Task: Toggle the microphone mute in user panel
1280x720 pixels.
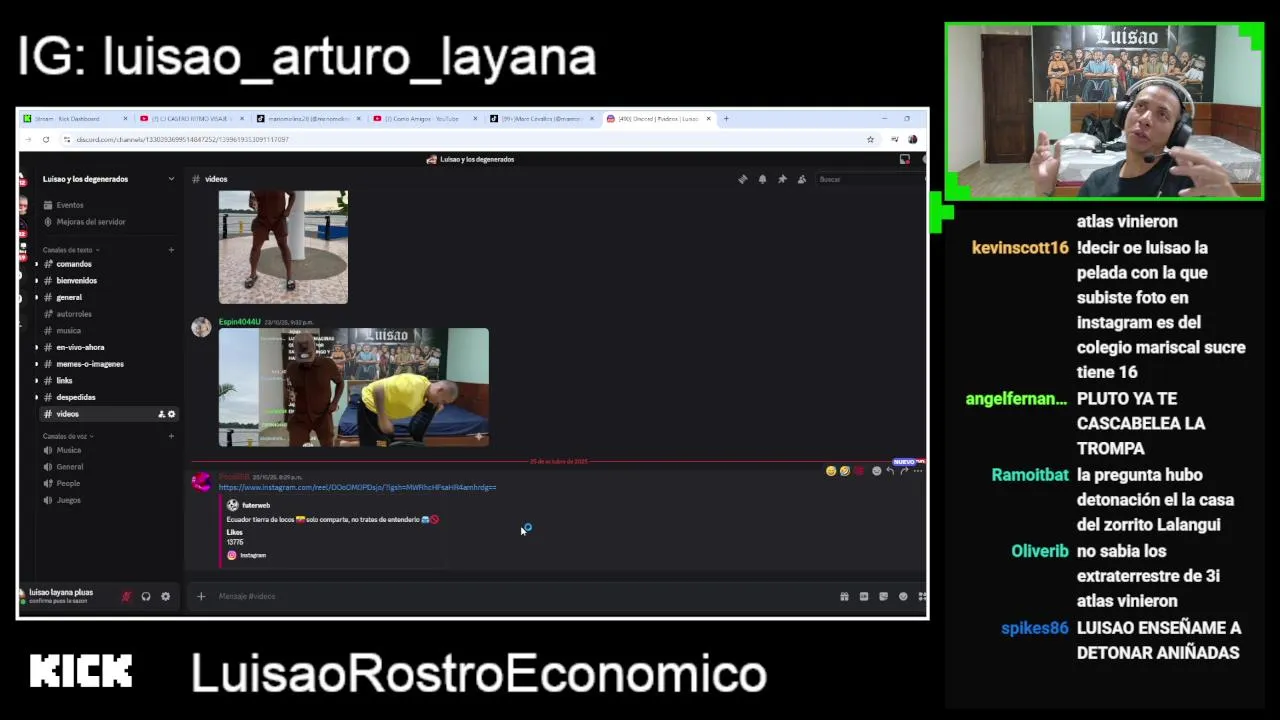Action: [x=126, y=596]
